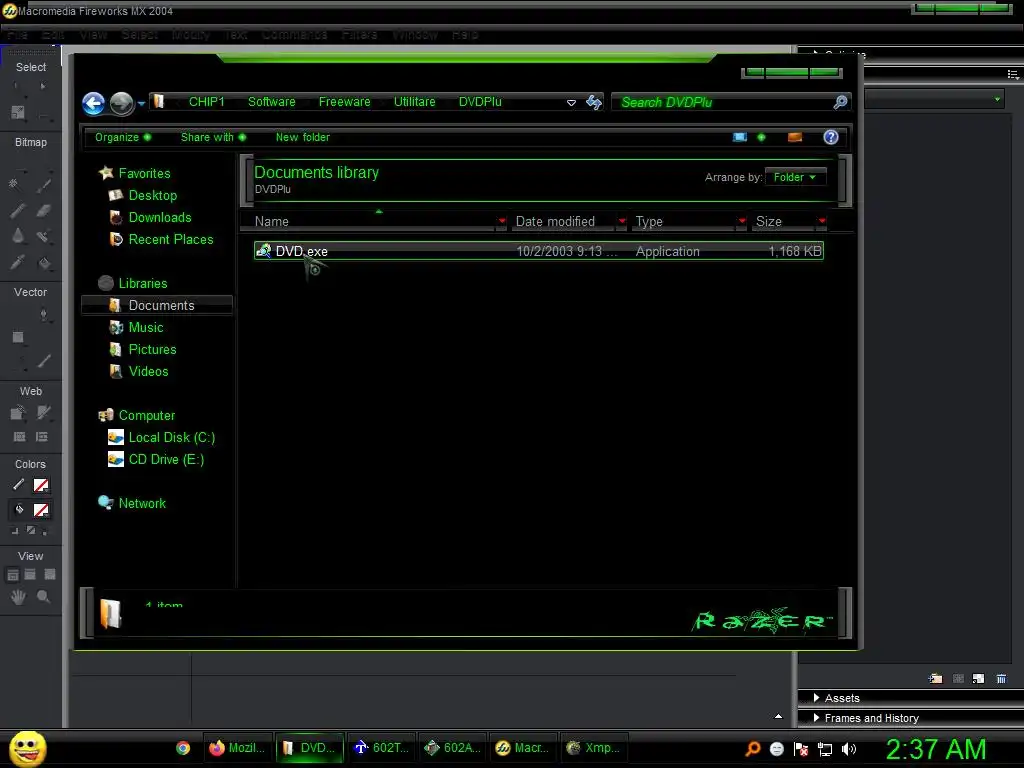Select the Knife tool

coord(44,360)
